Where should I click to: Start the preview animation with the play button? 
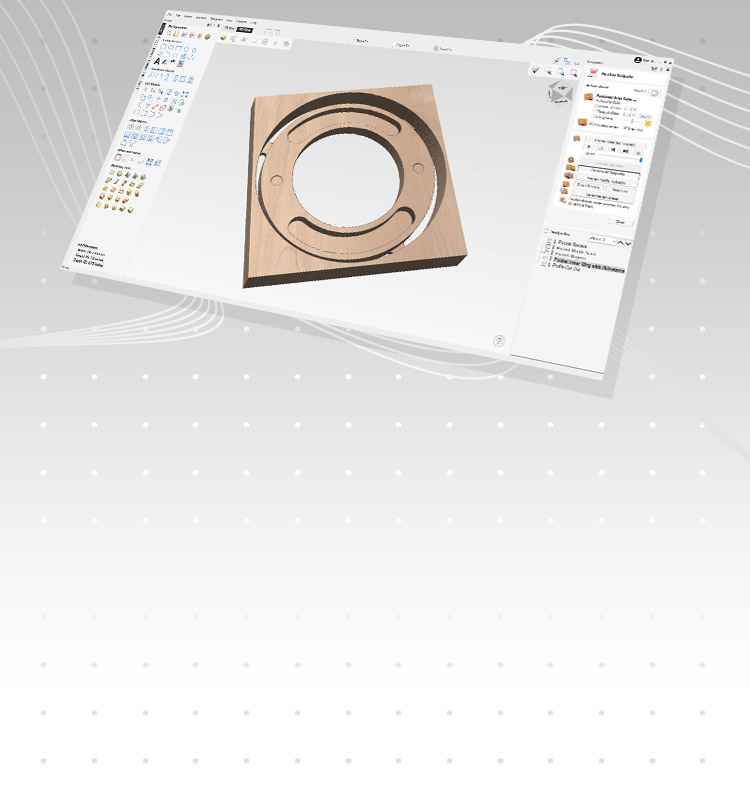pos(589,146)
